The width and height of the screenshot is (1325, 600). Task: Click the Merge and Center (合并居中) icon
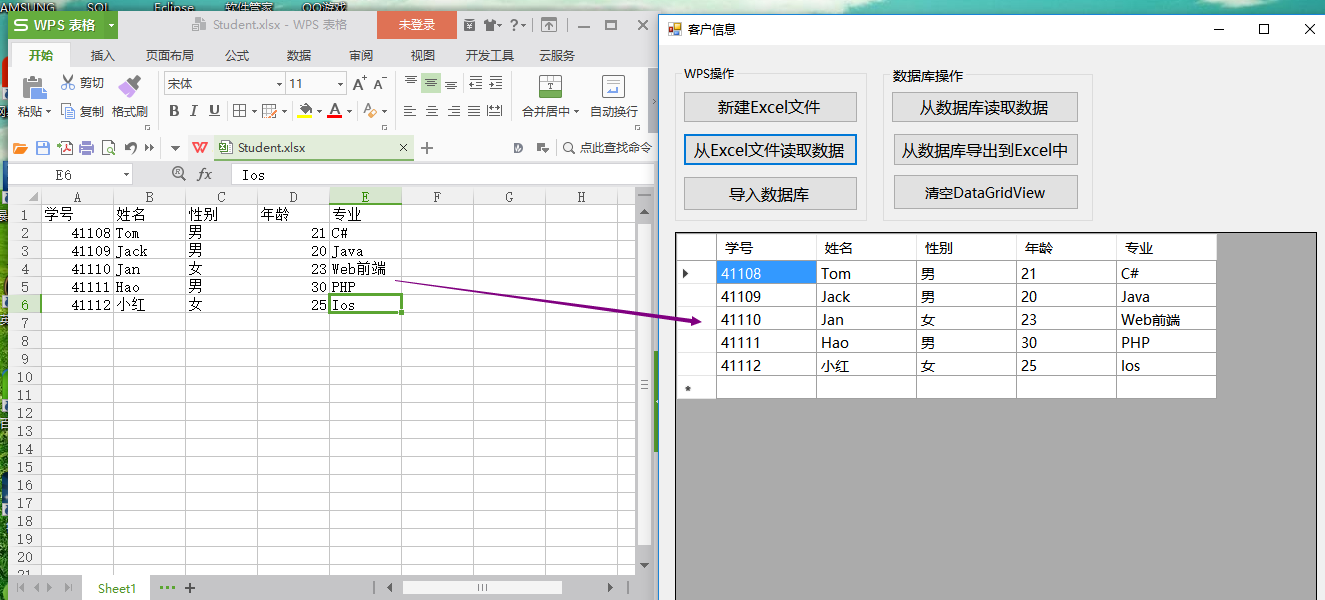coord(550,87)
